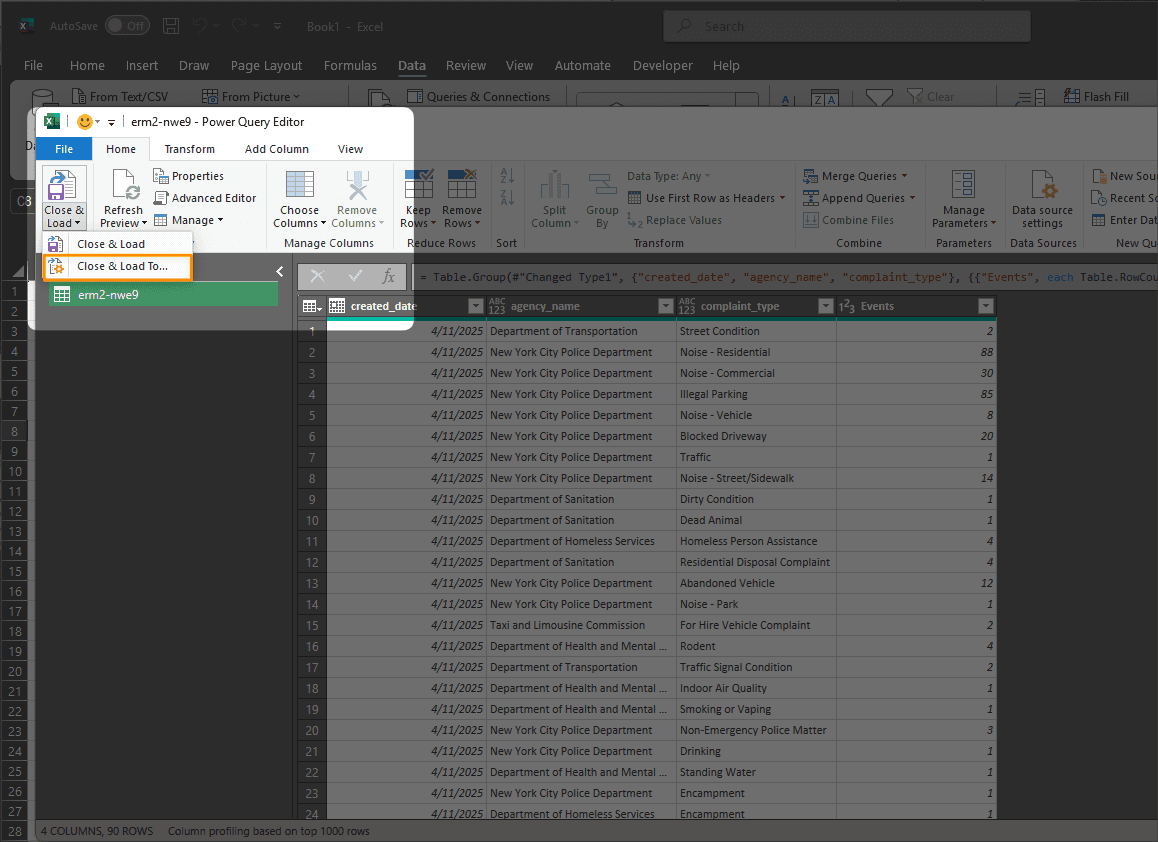
Task: Open the File tab in Power Query
Action: coord(64,149)
